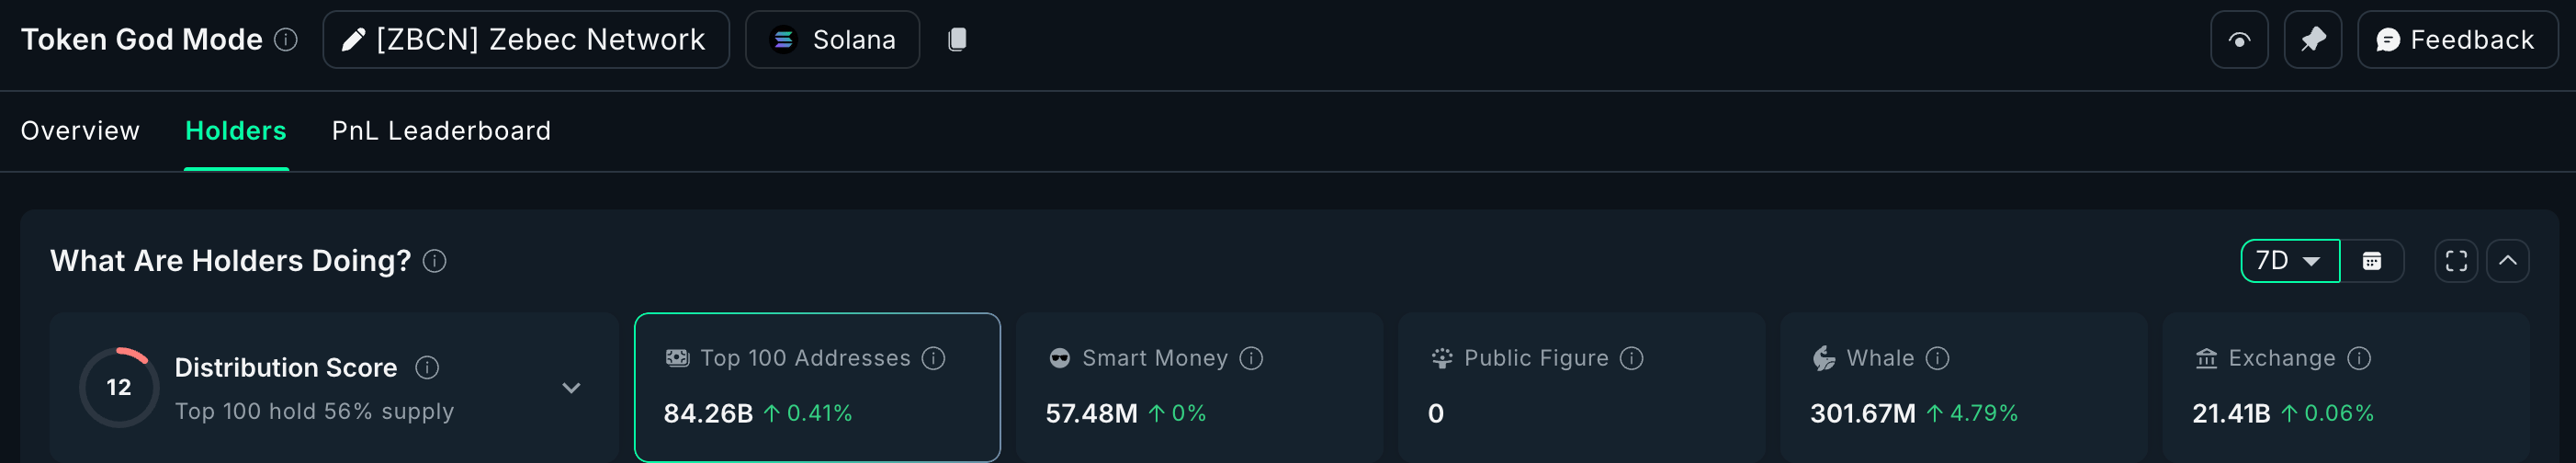Click info icon next to Token God Mode

[286, 40]
